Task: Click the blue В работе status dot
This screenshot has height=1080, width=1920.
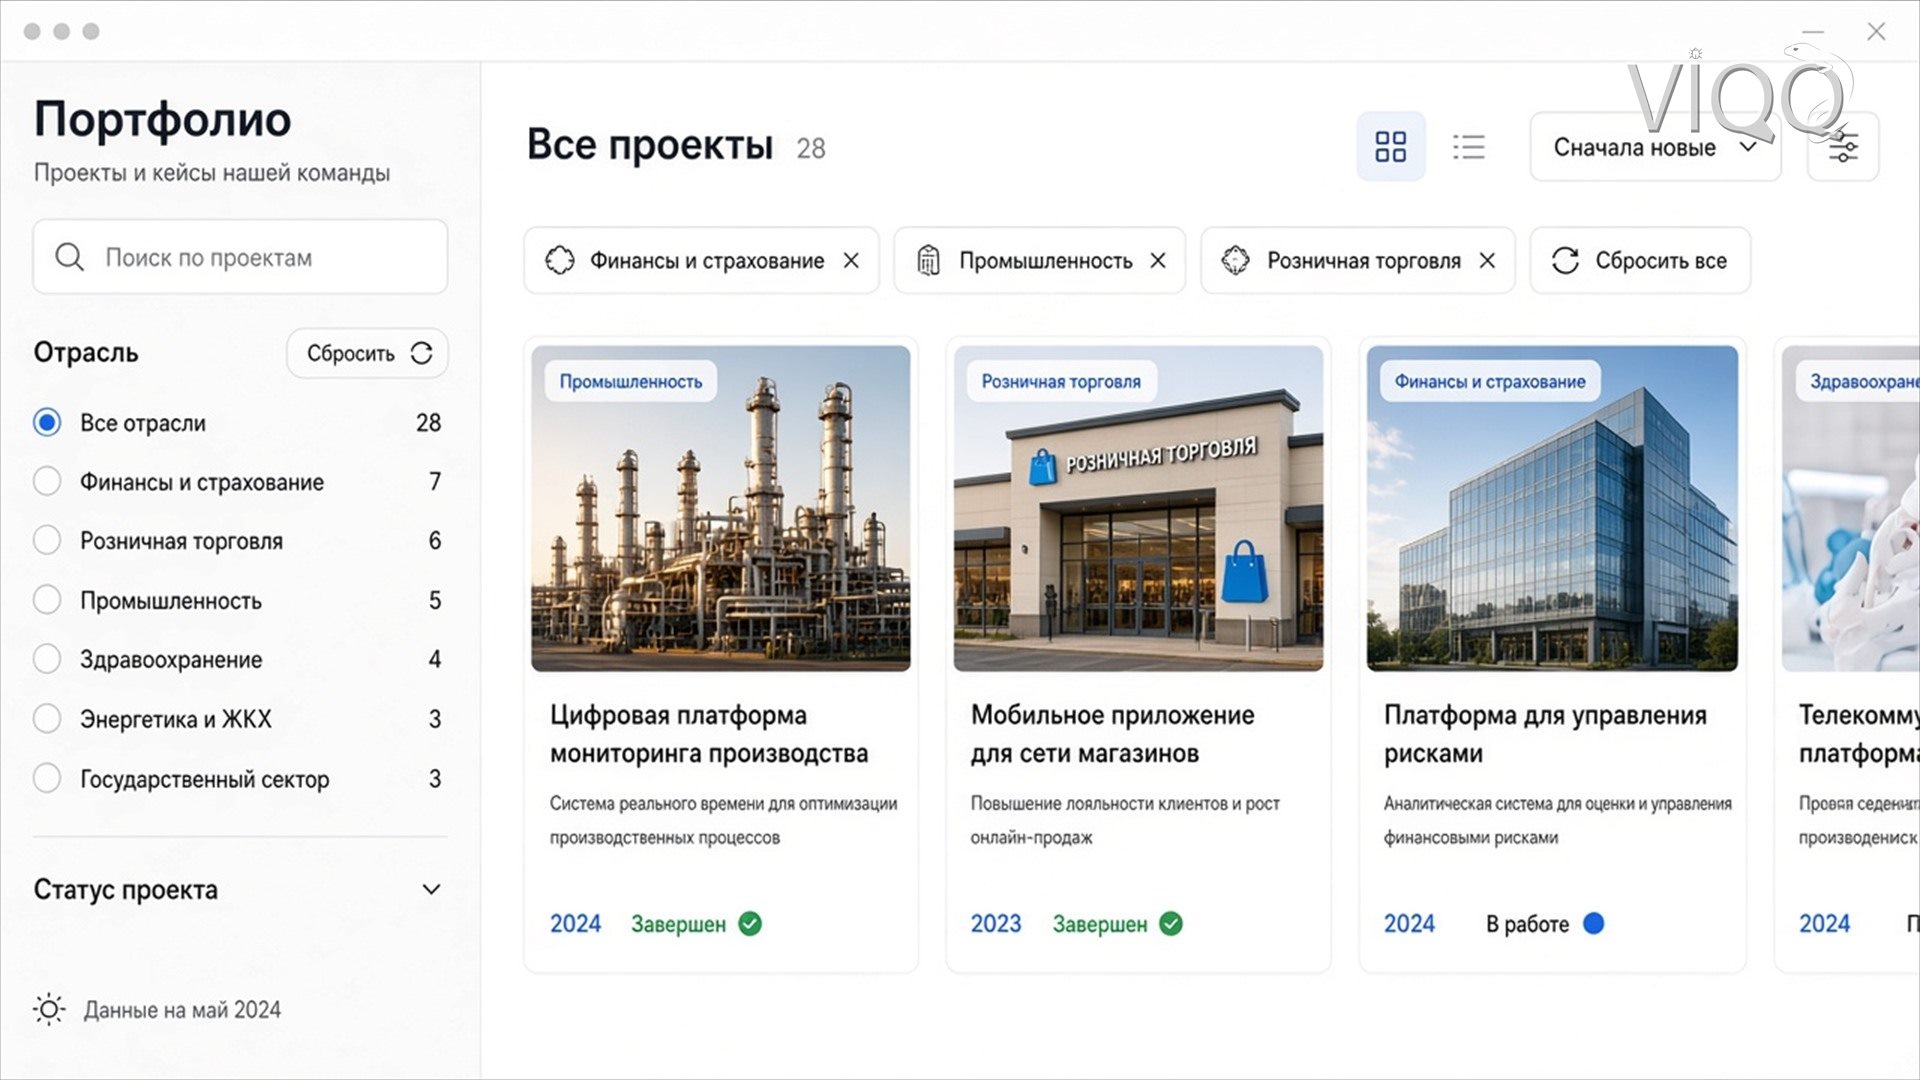Action: point(1594,923)
